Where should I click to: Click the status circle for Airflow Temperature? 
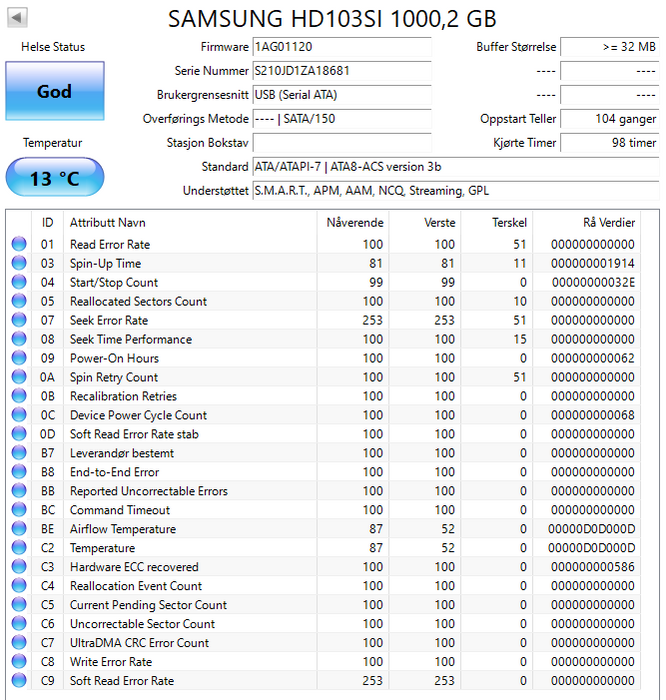pos(19,529)
